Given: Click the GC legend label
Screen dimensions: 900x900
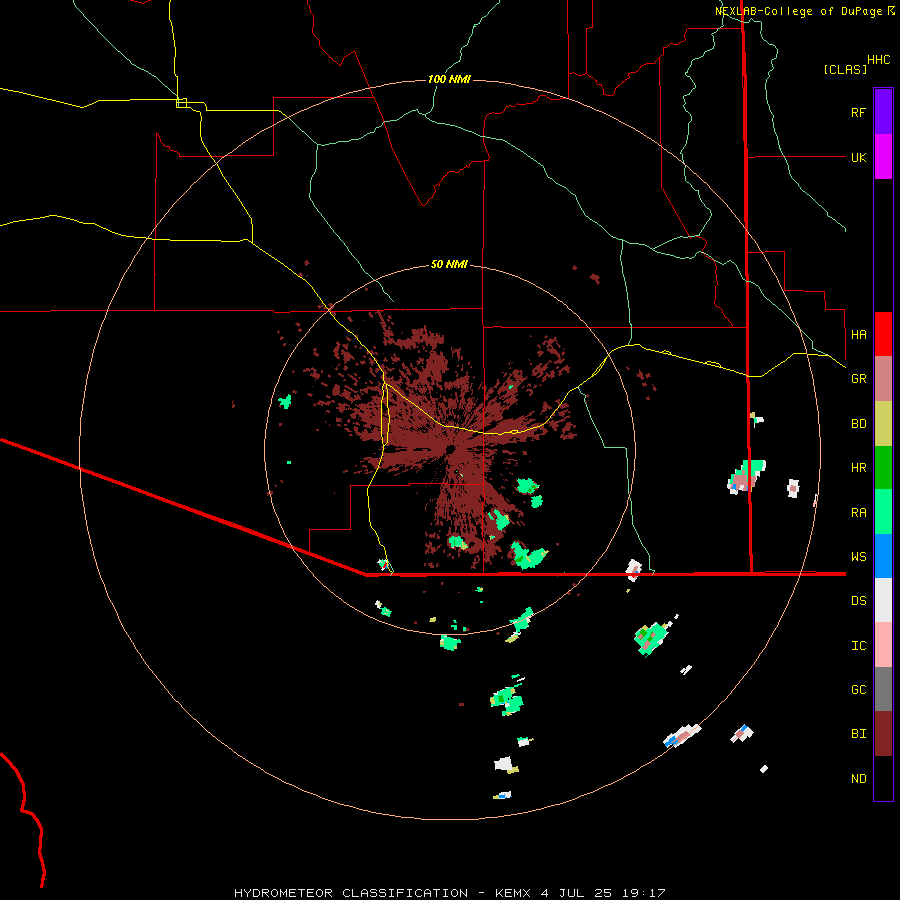Looking at the screenshot, I should (x=858, y=689).
